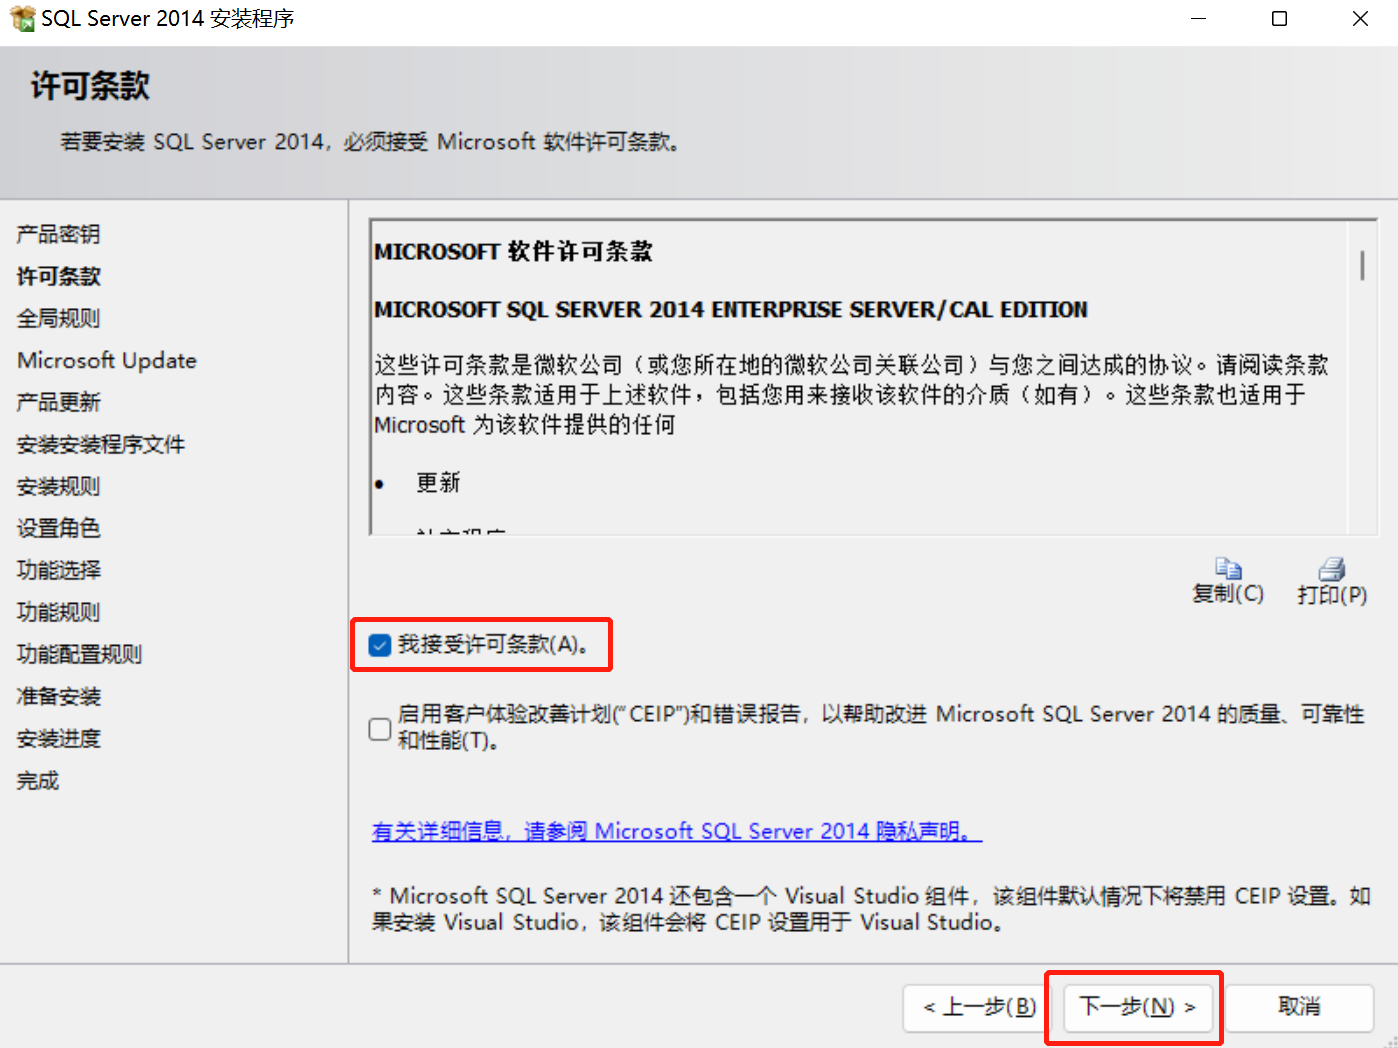The height and width of the screenshot is (1048, 1398).
Task: Minimize the SQL Server 2014 setup window
Action: [x=1198, y=19]
